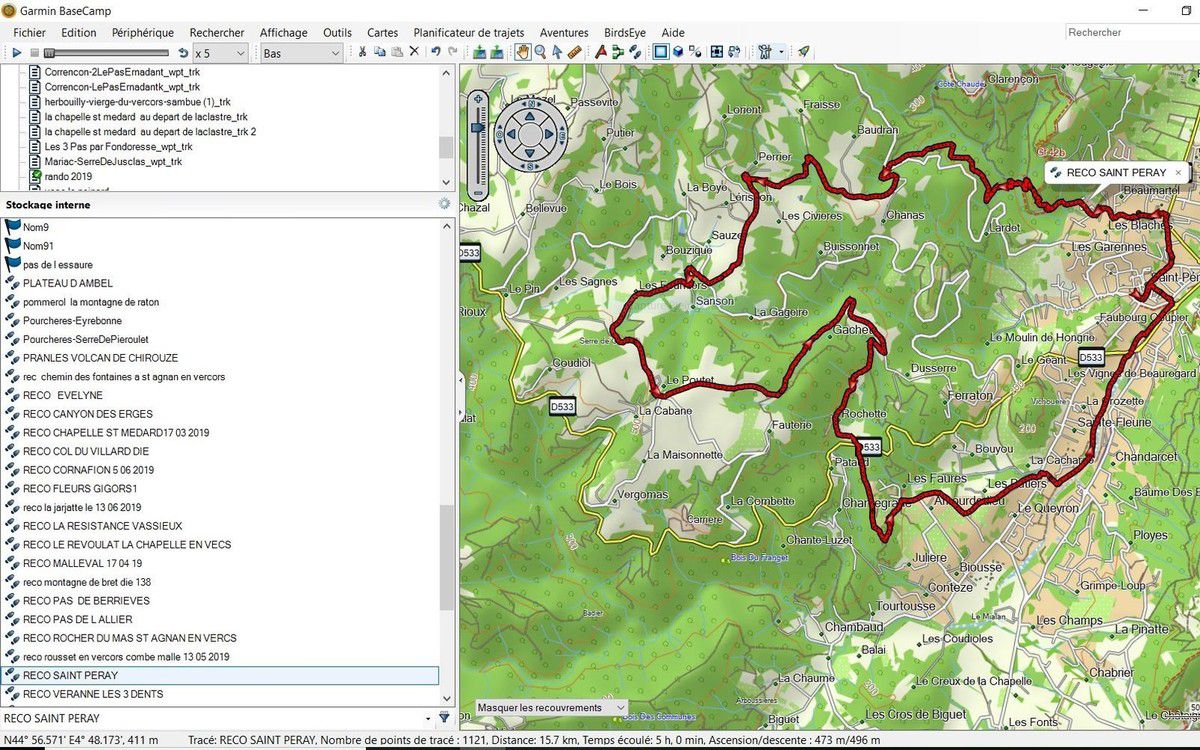The height and width of the screenshot is (750, 1200).
Task: Select the New Track footprints tool
Action: click(635, 52)
